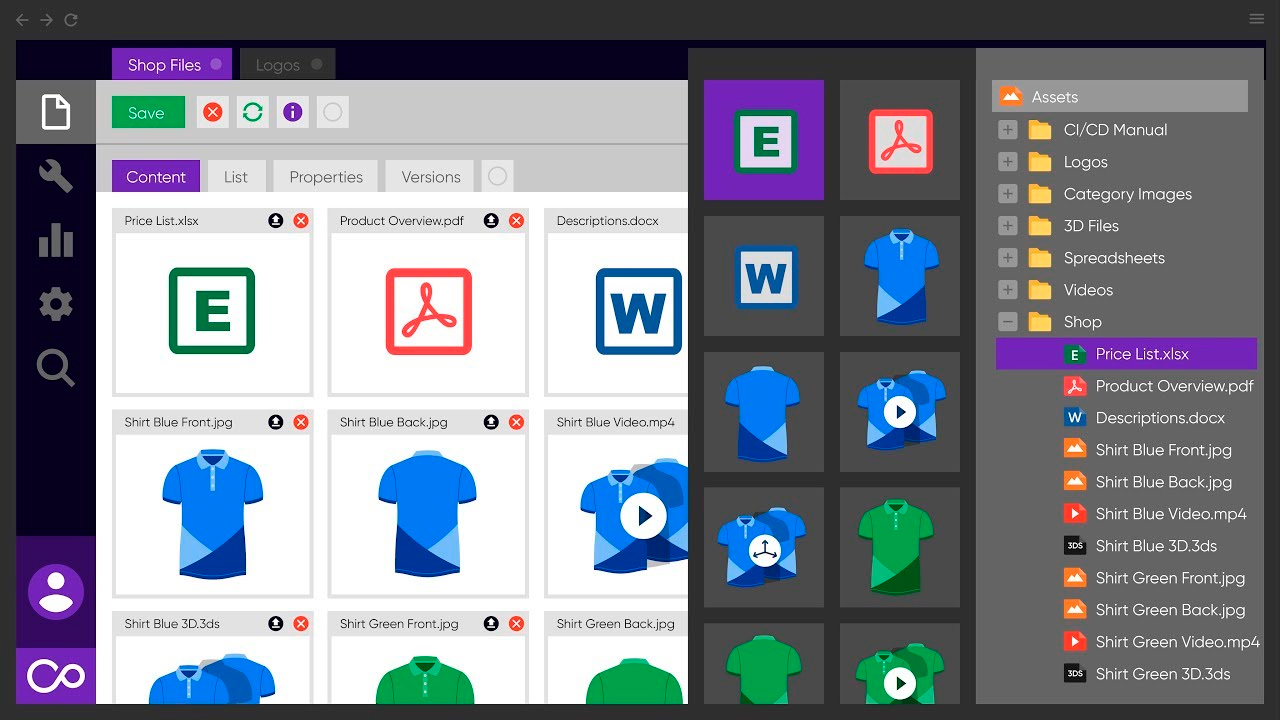
Task: Go forward with the browser forward arrow
Action: coord(46,20)
